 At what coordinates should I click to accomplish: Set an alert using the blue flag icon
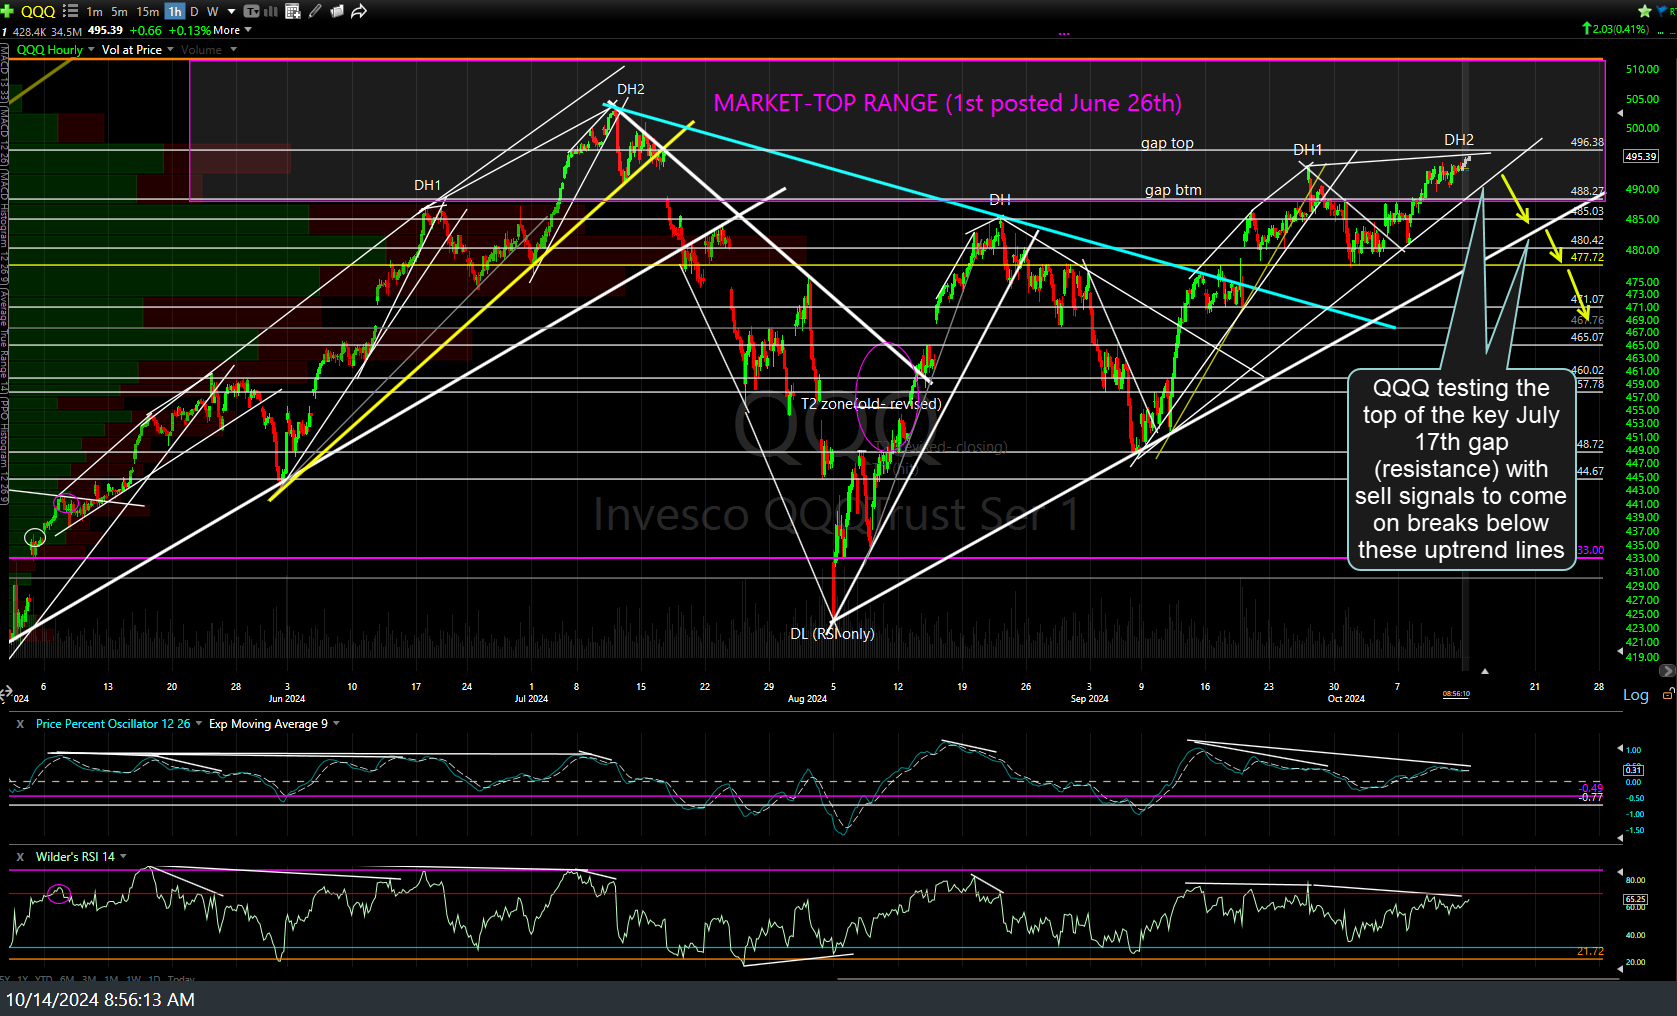[x=1661, y=11]
